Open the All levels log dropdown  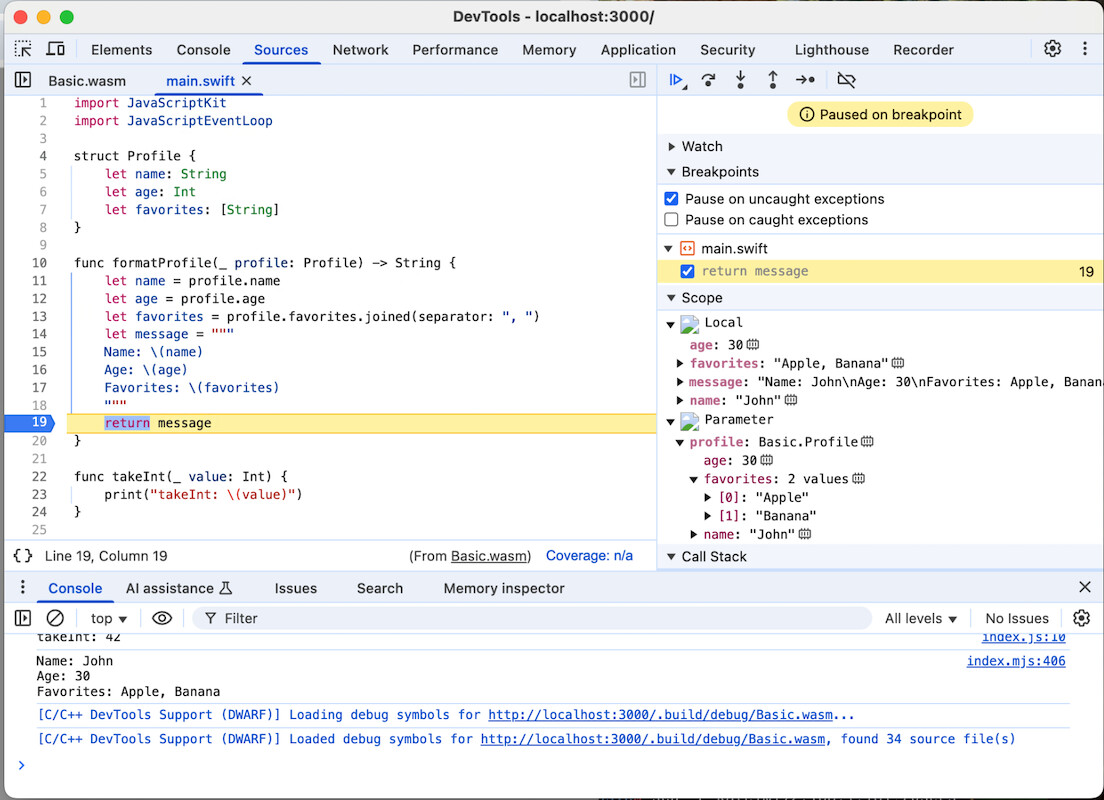pos(921,618)
